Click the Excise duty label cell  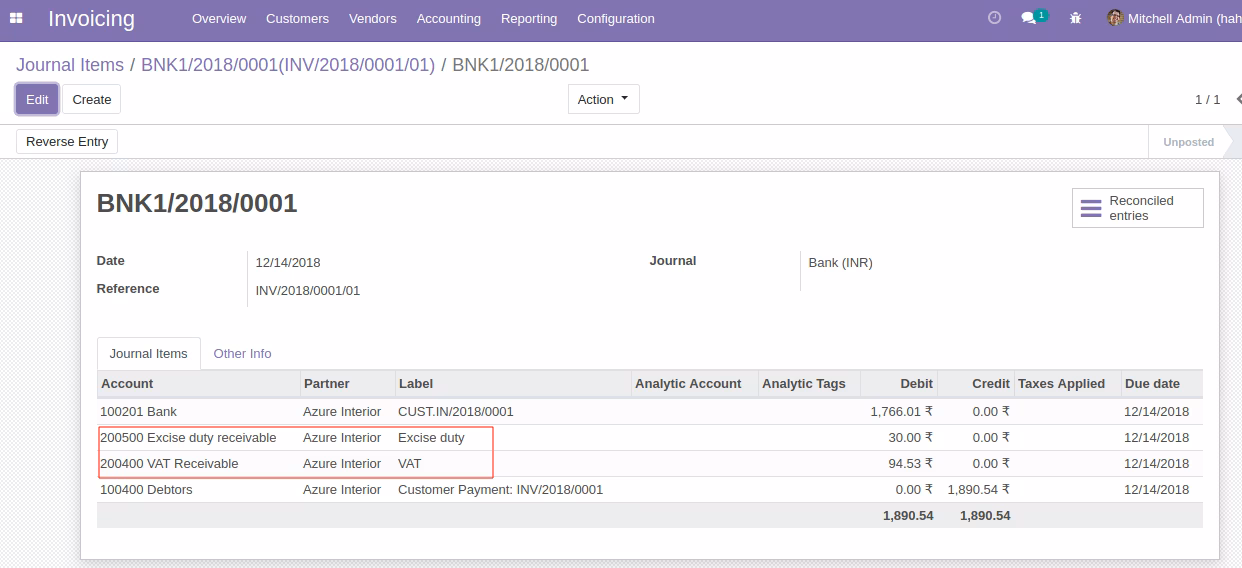431,438
